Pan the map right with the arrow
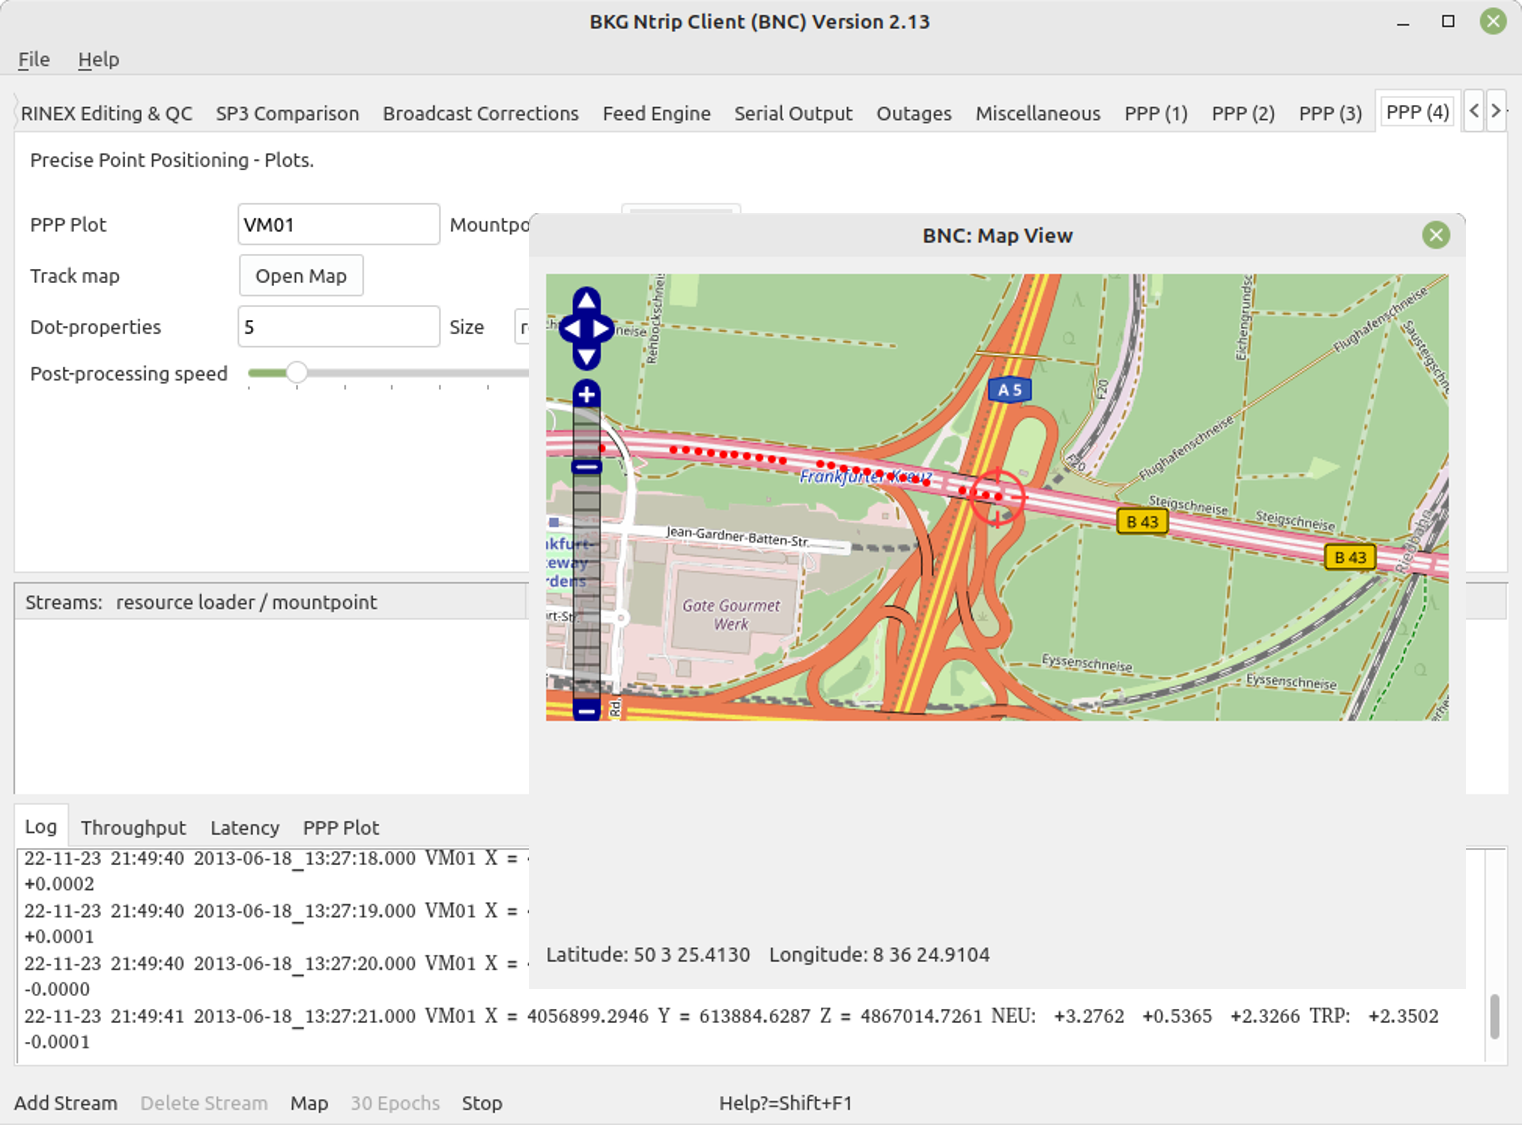Screen dimensions: 1522x1125 (x=603, y=328)
